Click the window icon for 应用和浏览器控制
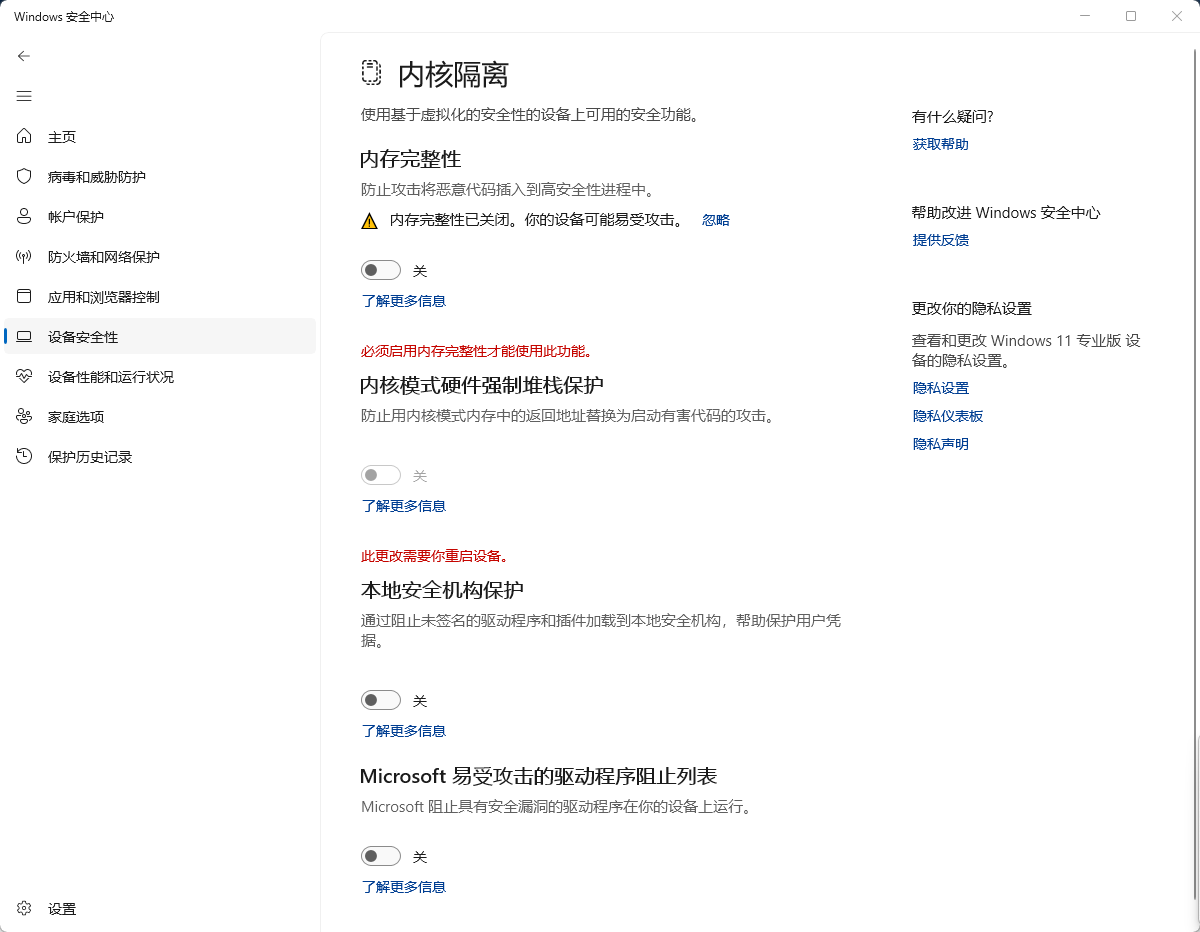The image size is (1200, 932). (25, 297)
